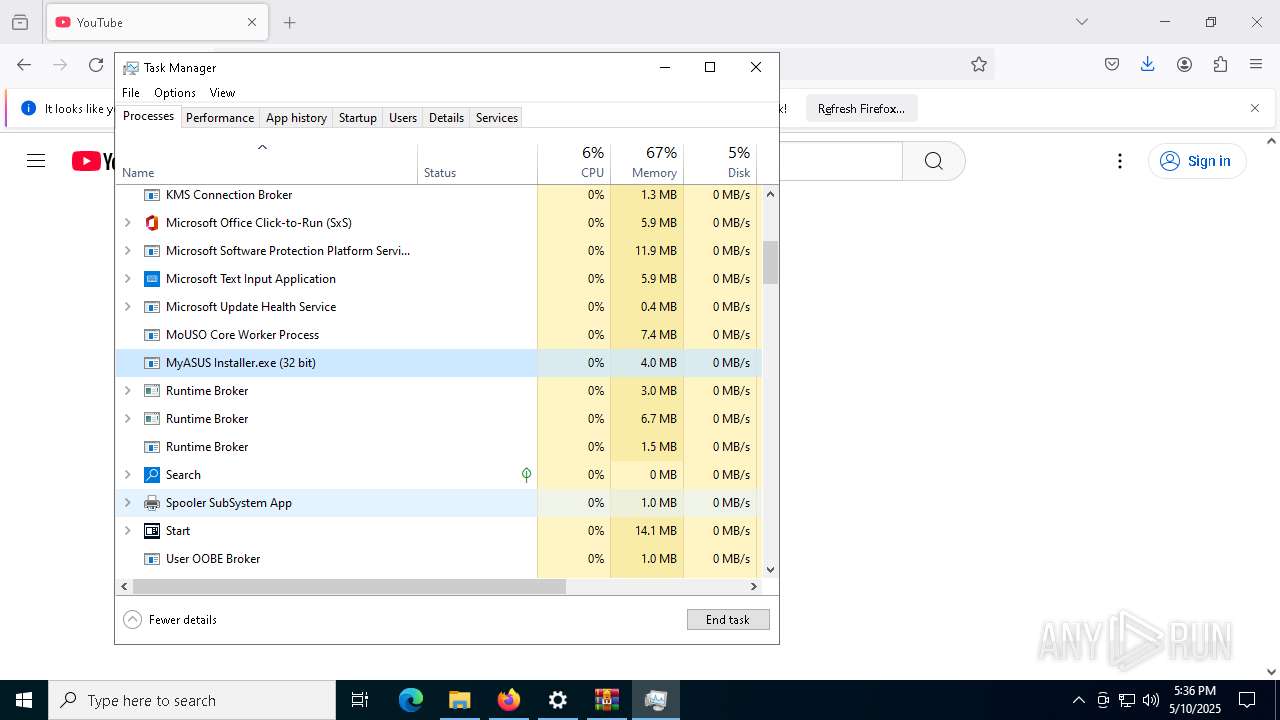This screenshot has width=1280, height=720.
Task: Click the Microsoft Office Click-to-Run icon
Action: pyautogui.click(x=152, y=223)
